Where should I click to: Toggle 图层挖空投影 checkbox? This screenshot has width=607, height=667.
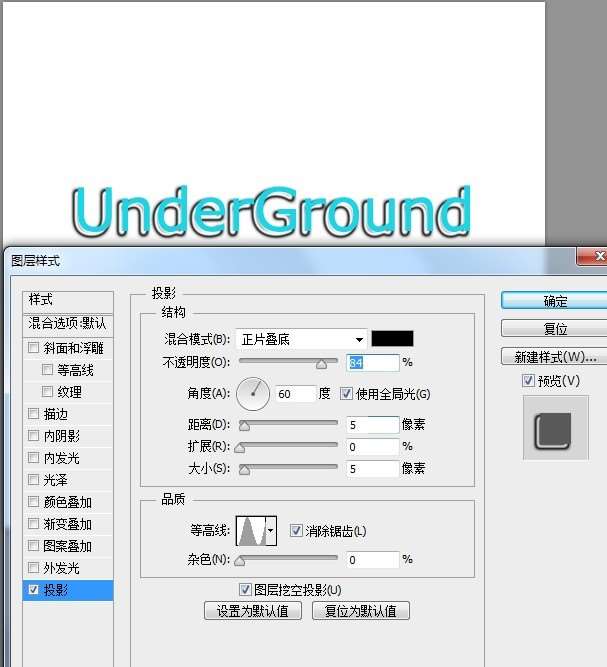point(245,590)
